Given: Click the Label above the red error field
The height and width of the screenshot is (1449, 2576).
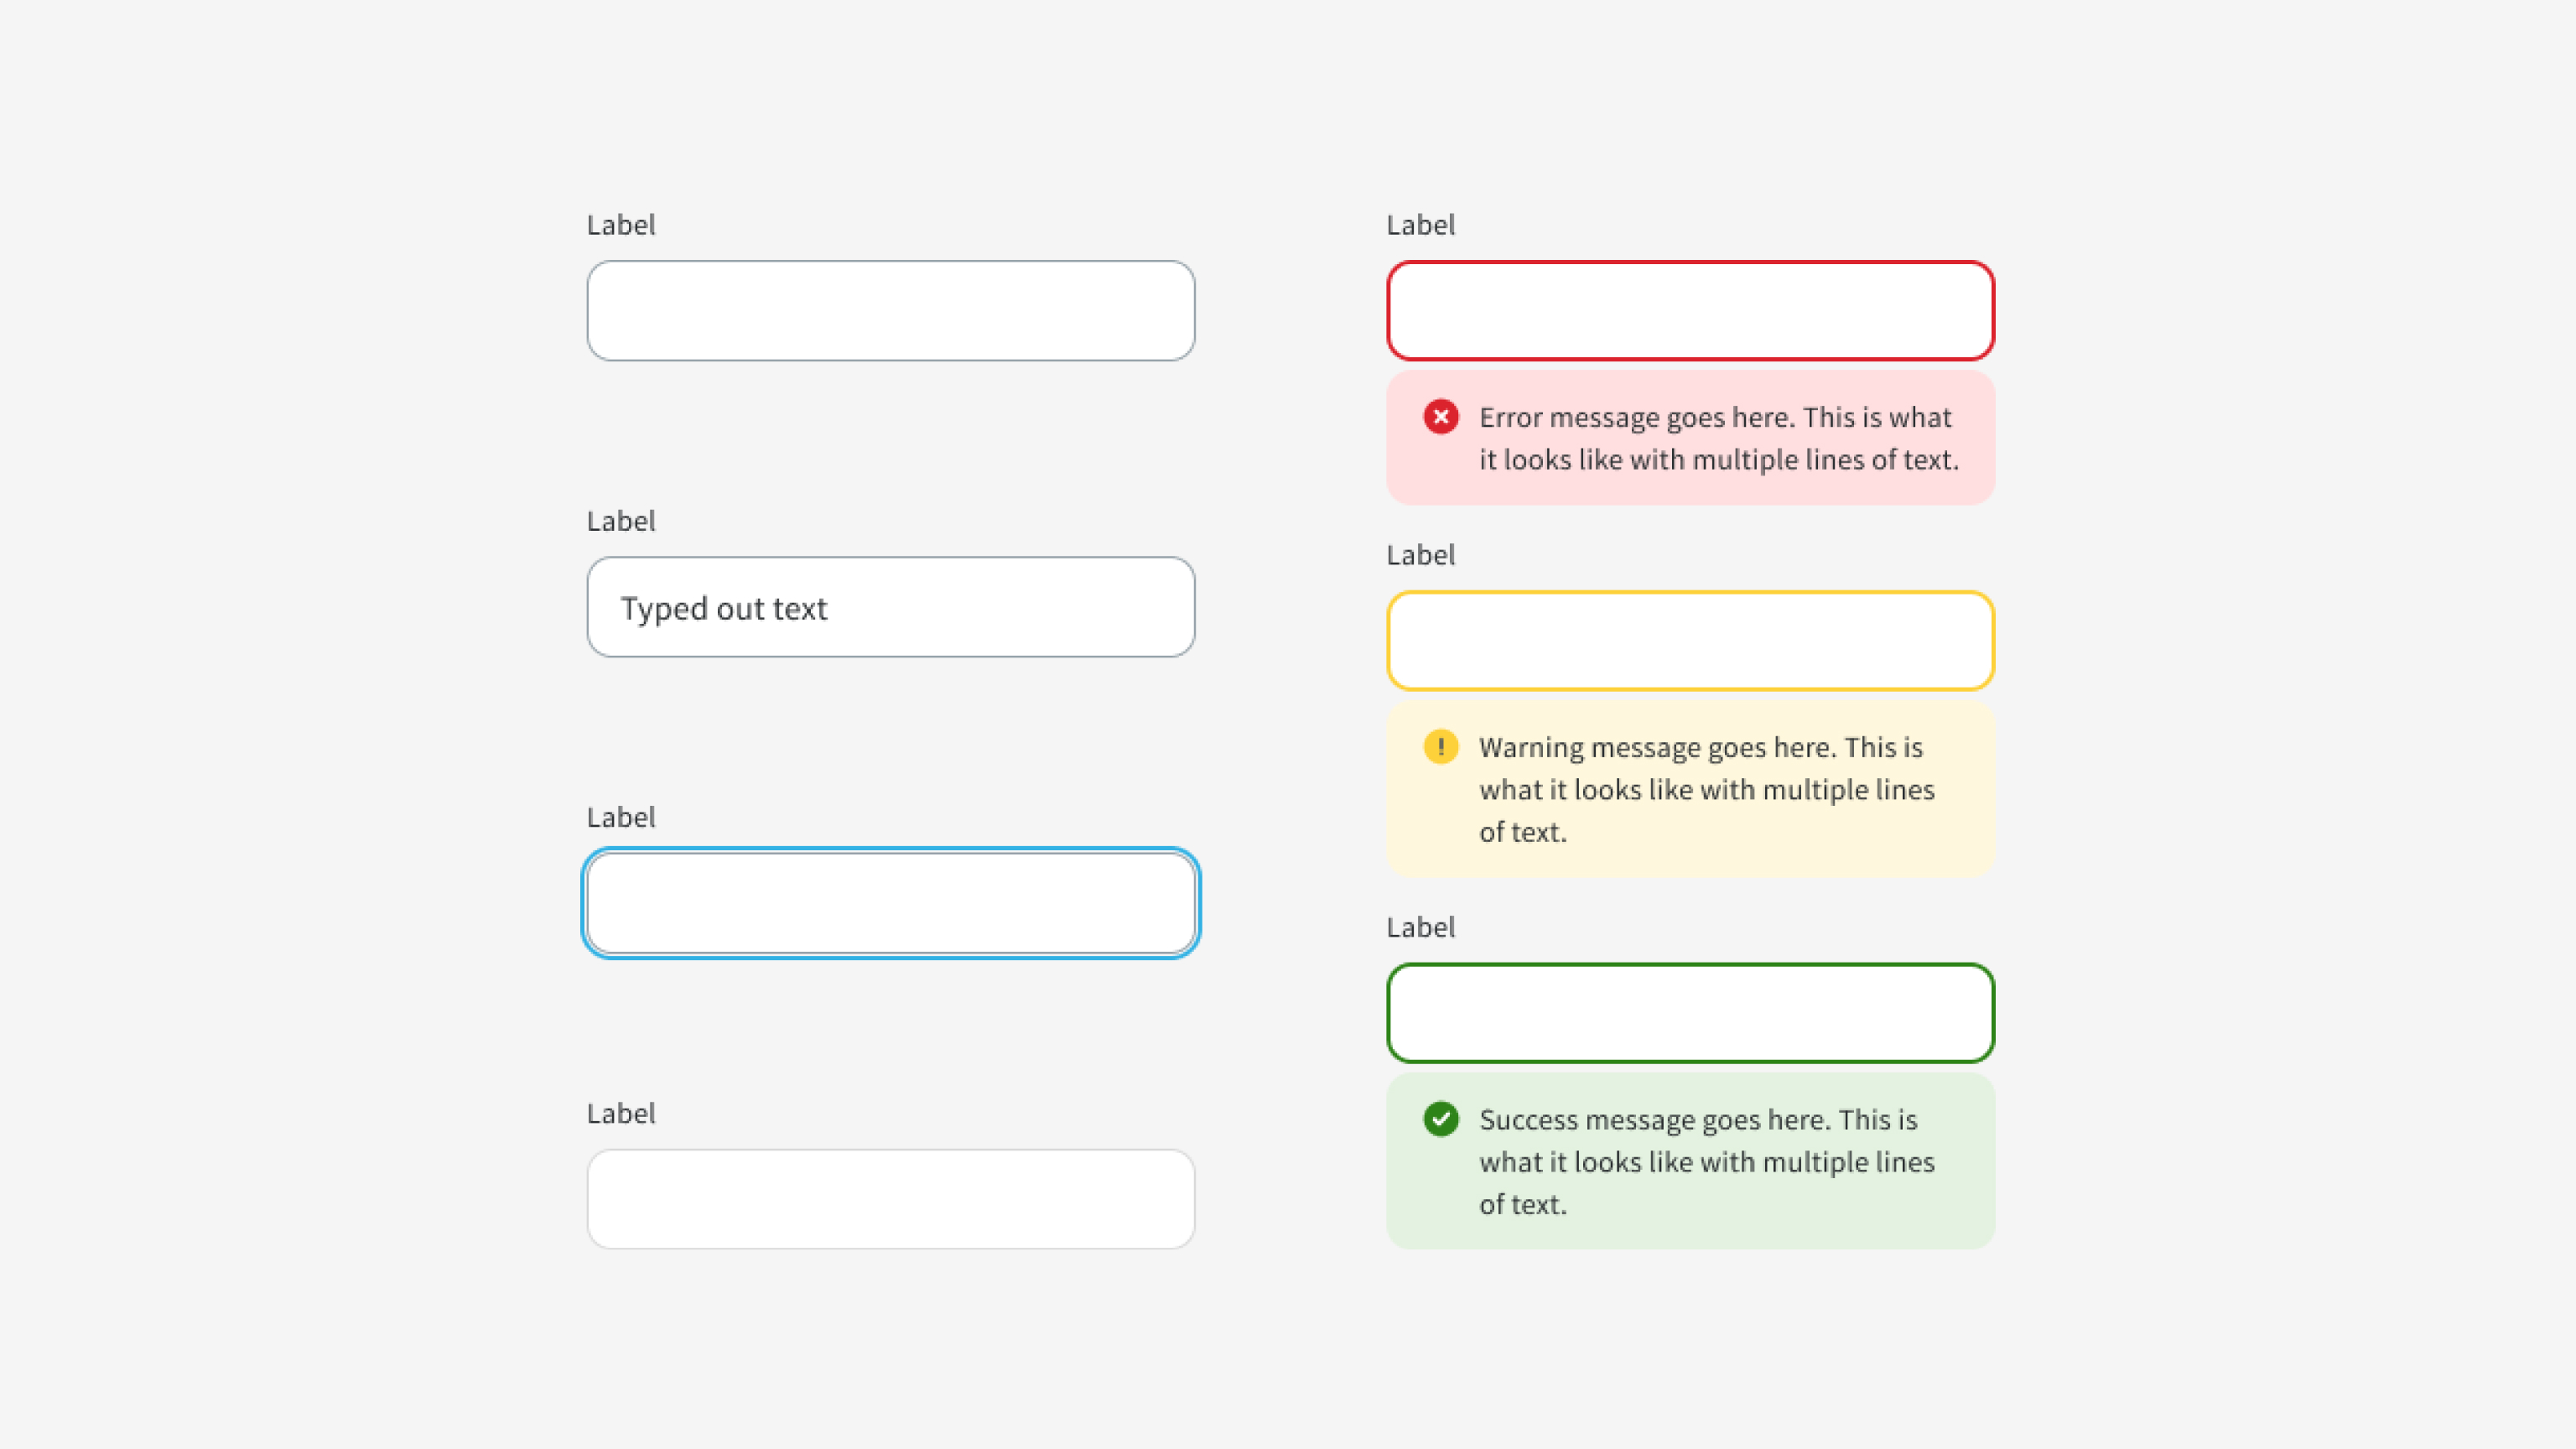Looking at the screenshot, I should pos(1420,225).
